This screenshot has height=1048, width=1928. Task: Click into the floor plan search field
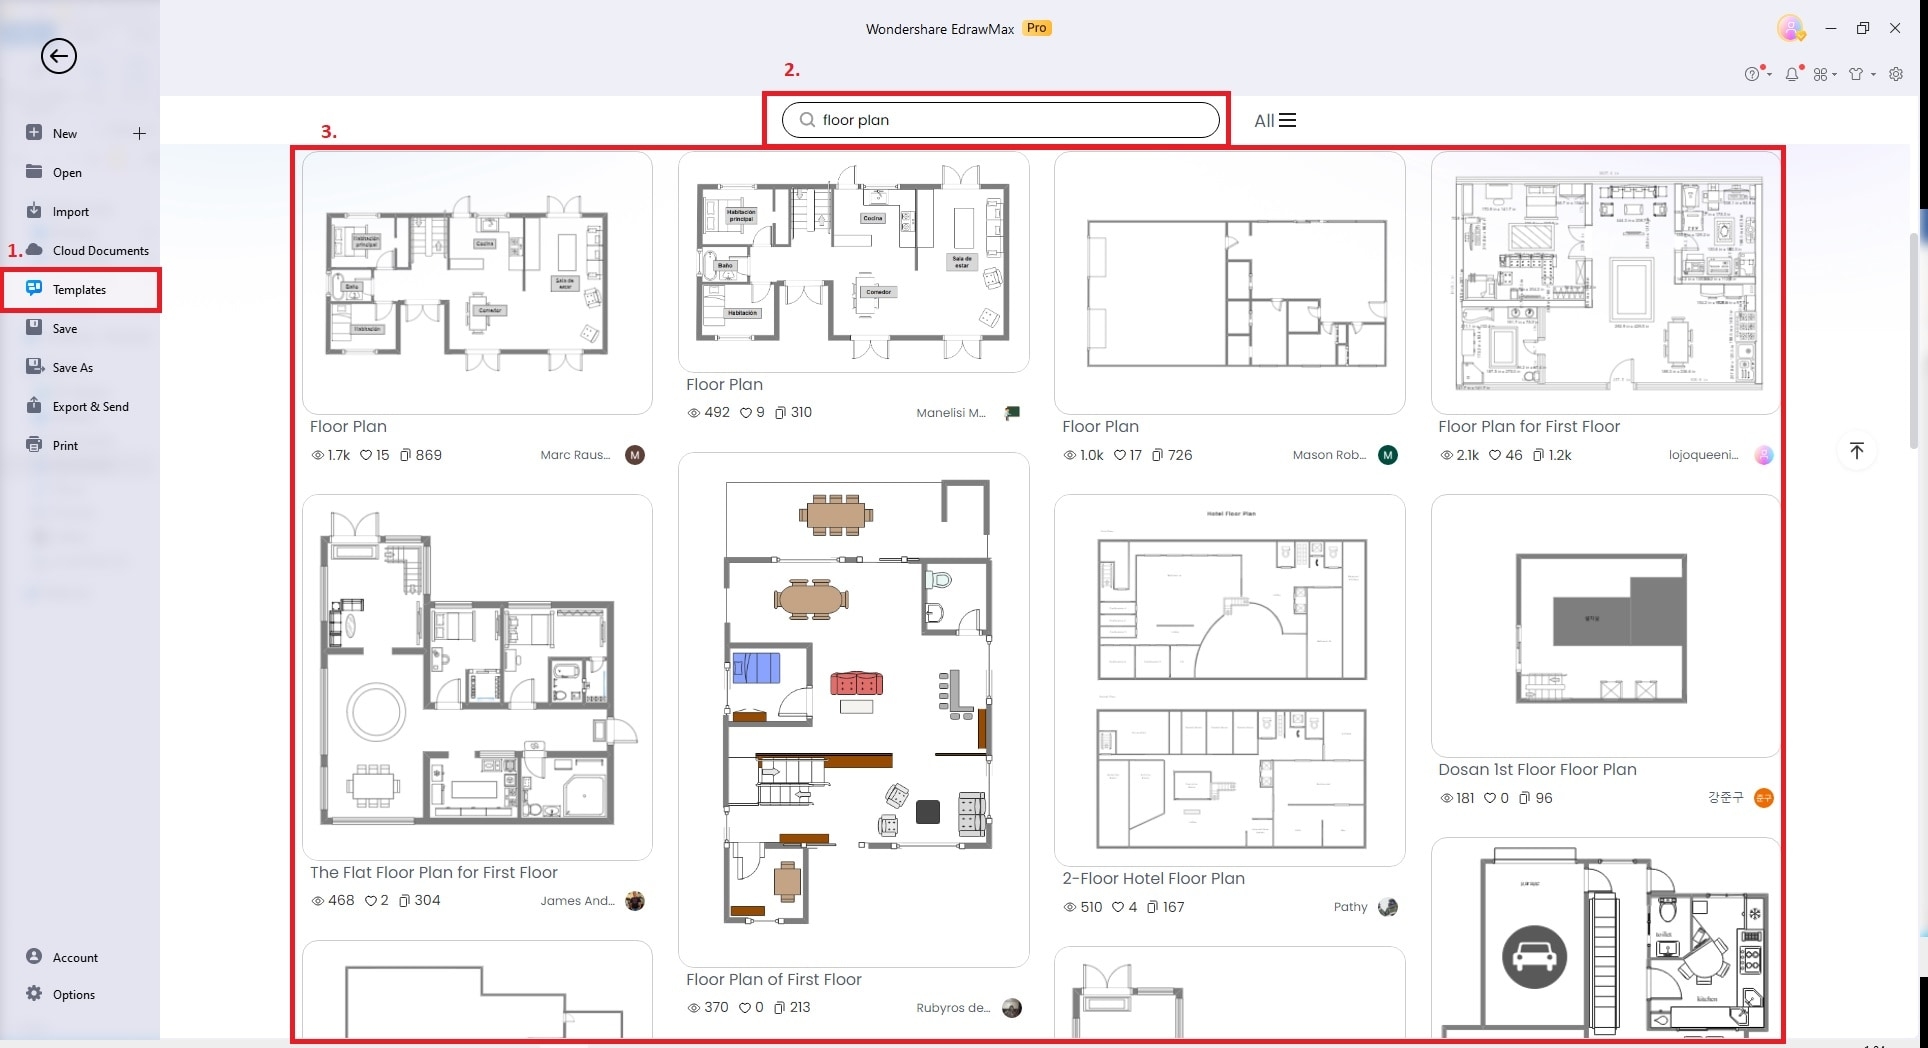click(1010, 120)
